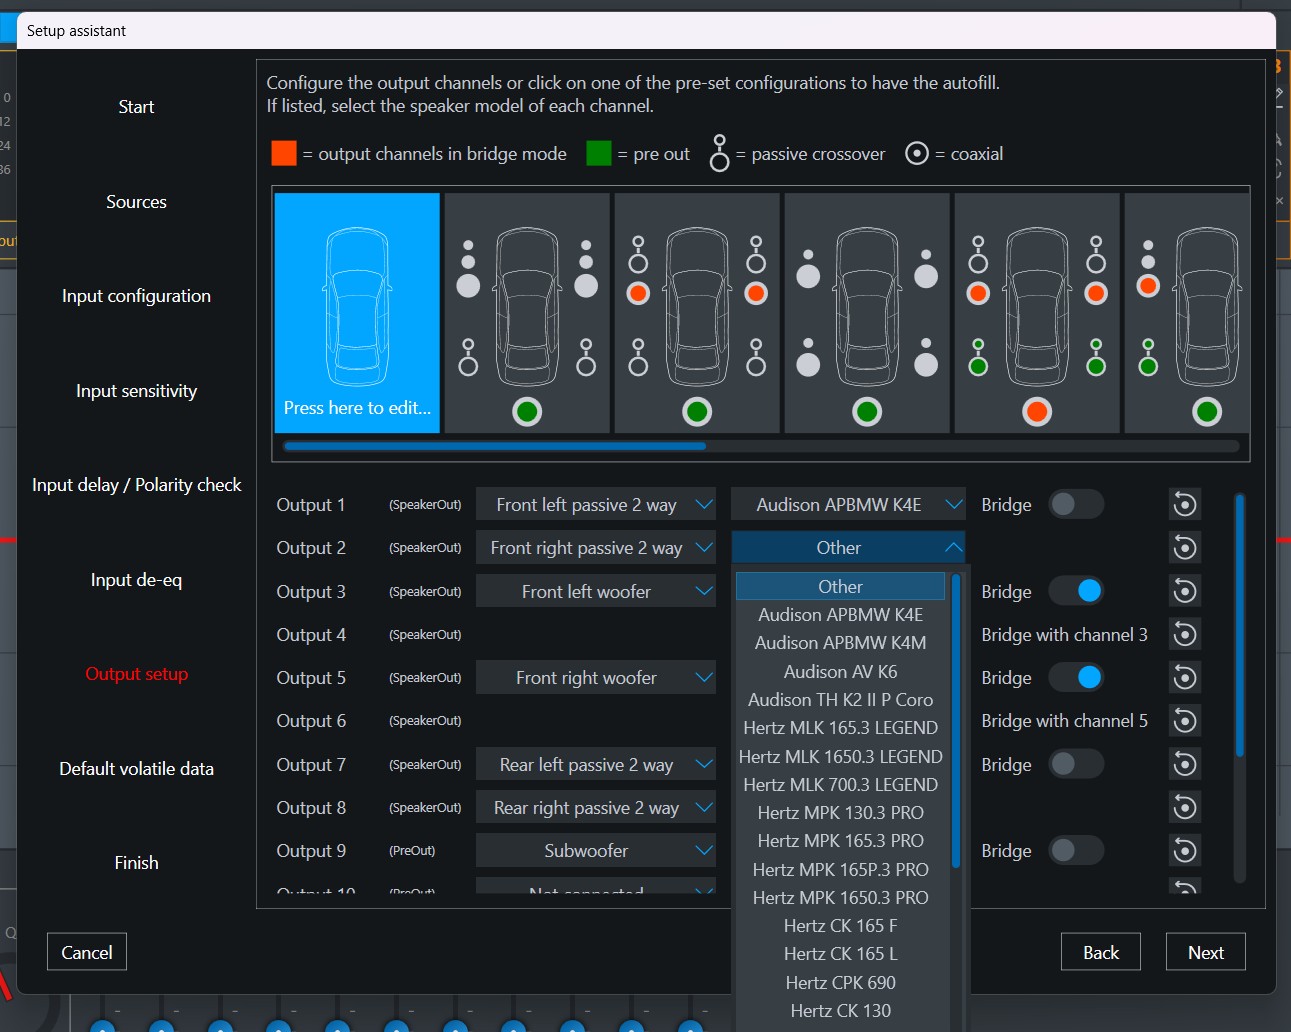Select Audison APBMW K4M from list
The height and width of the screenshot is (1032, 1291).
(840, 642)
